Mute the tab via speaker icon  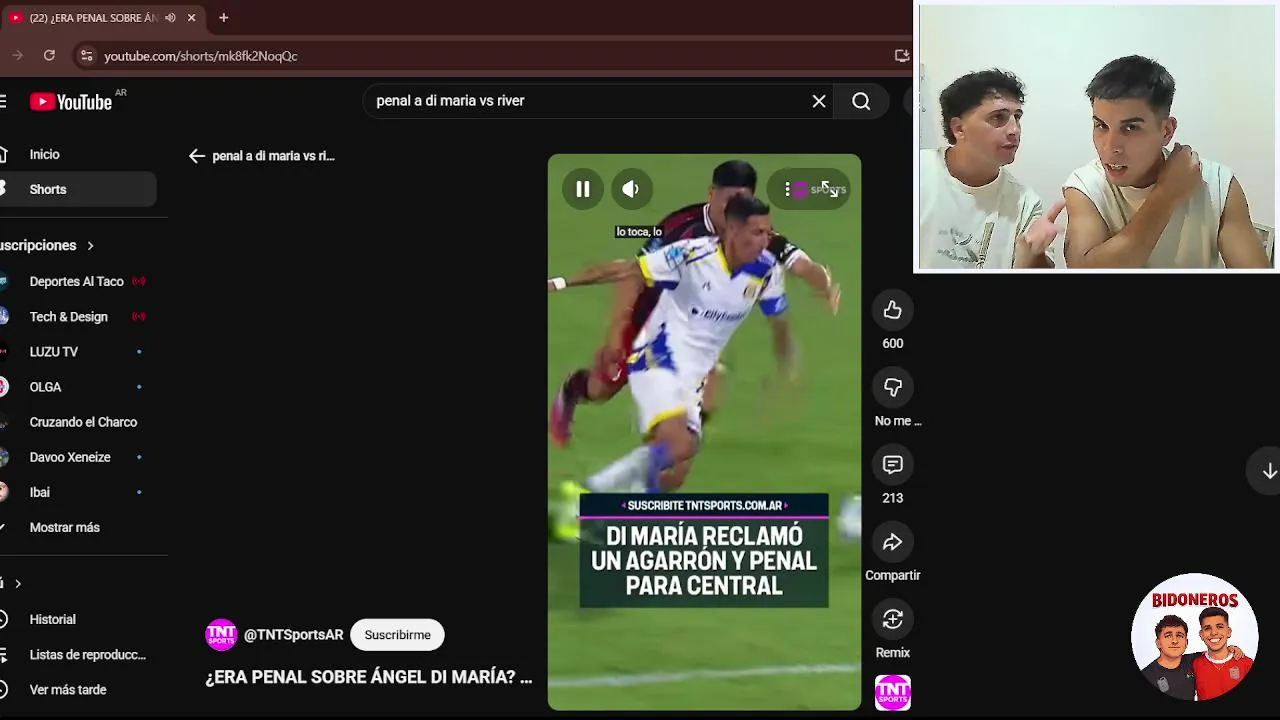pyautogui.click(x=170, y=18)
